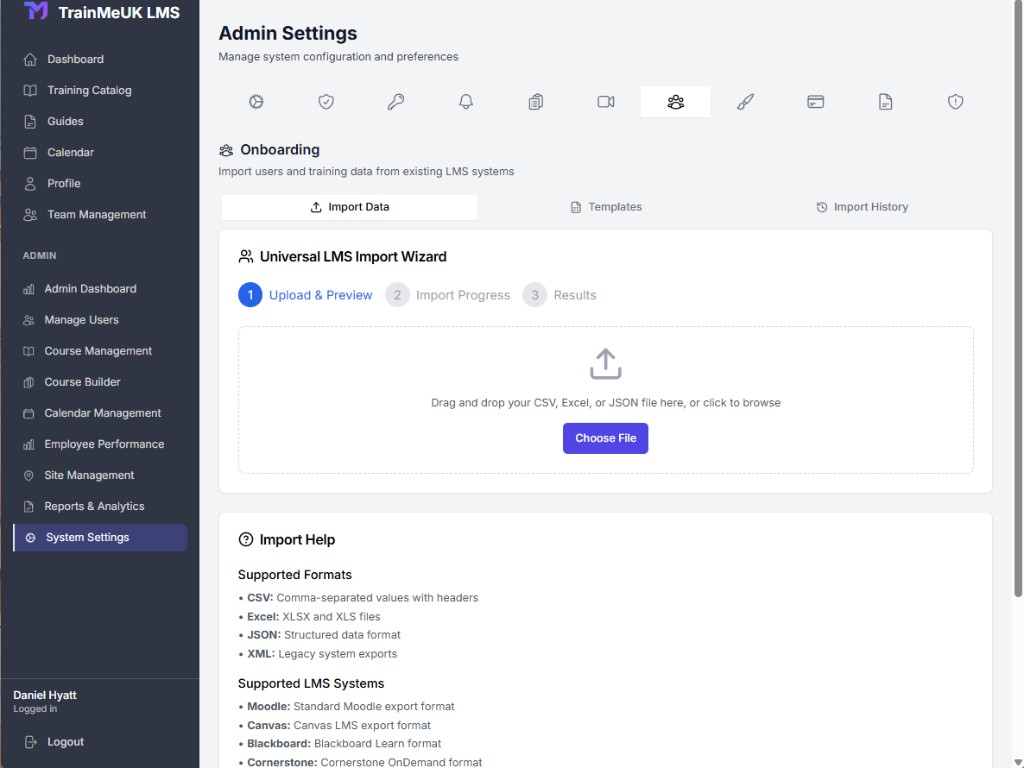Click the Site Management location pin icon

(29, 475)
